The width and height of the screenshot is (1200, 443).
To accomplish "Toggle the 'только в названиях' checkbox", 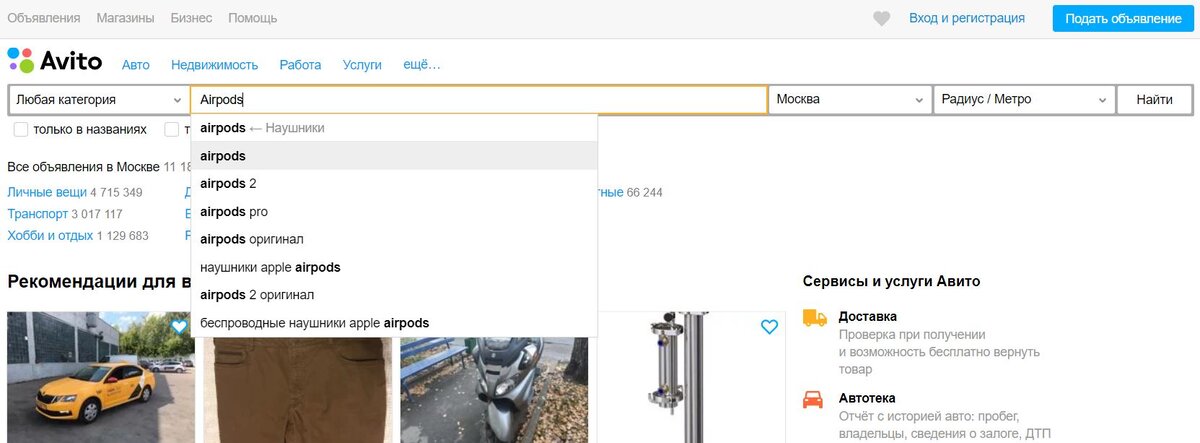I will click(21, 129).
